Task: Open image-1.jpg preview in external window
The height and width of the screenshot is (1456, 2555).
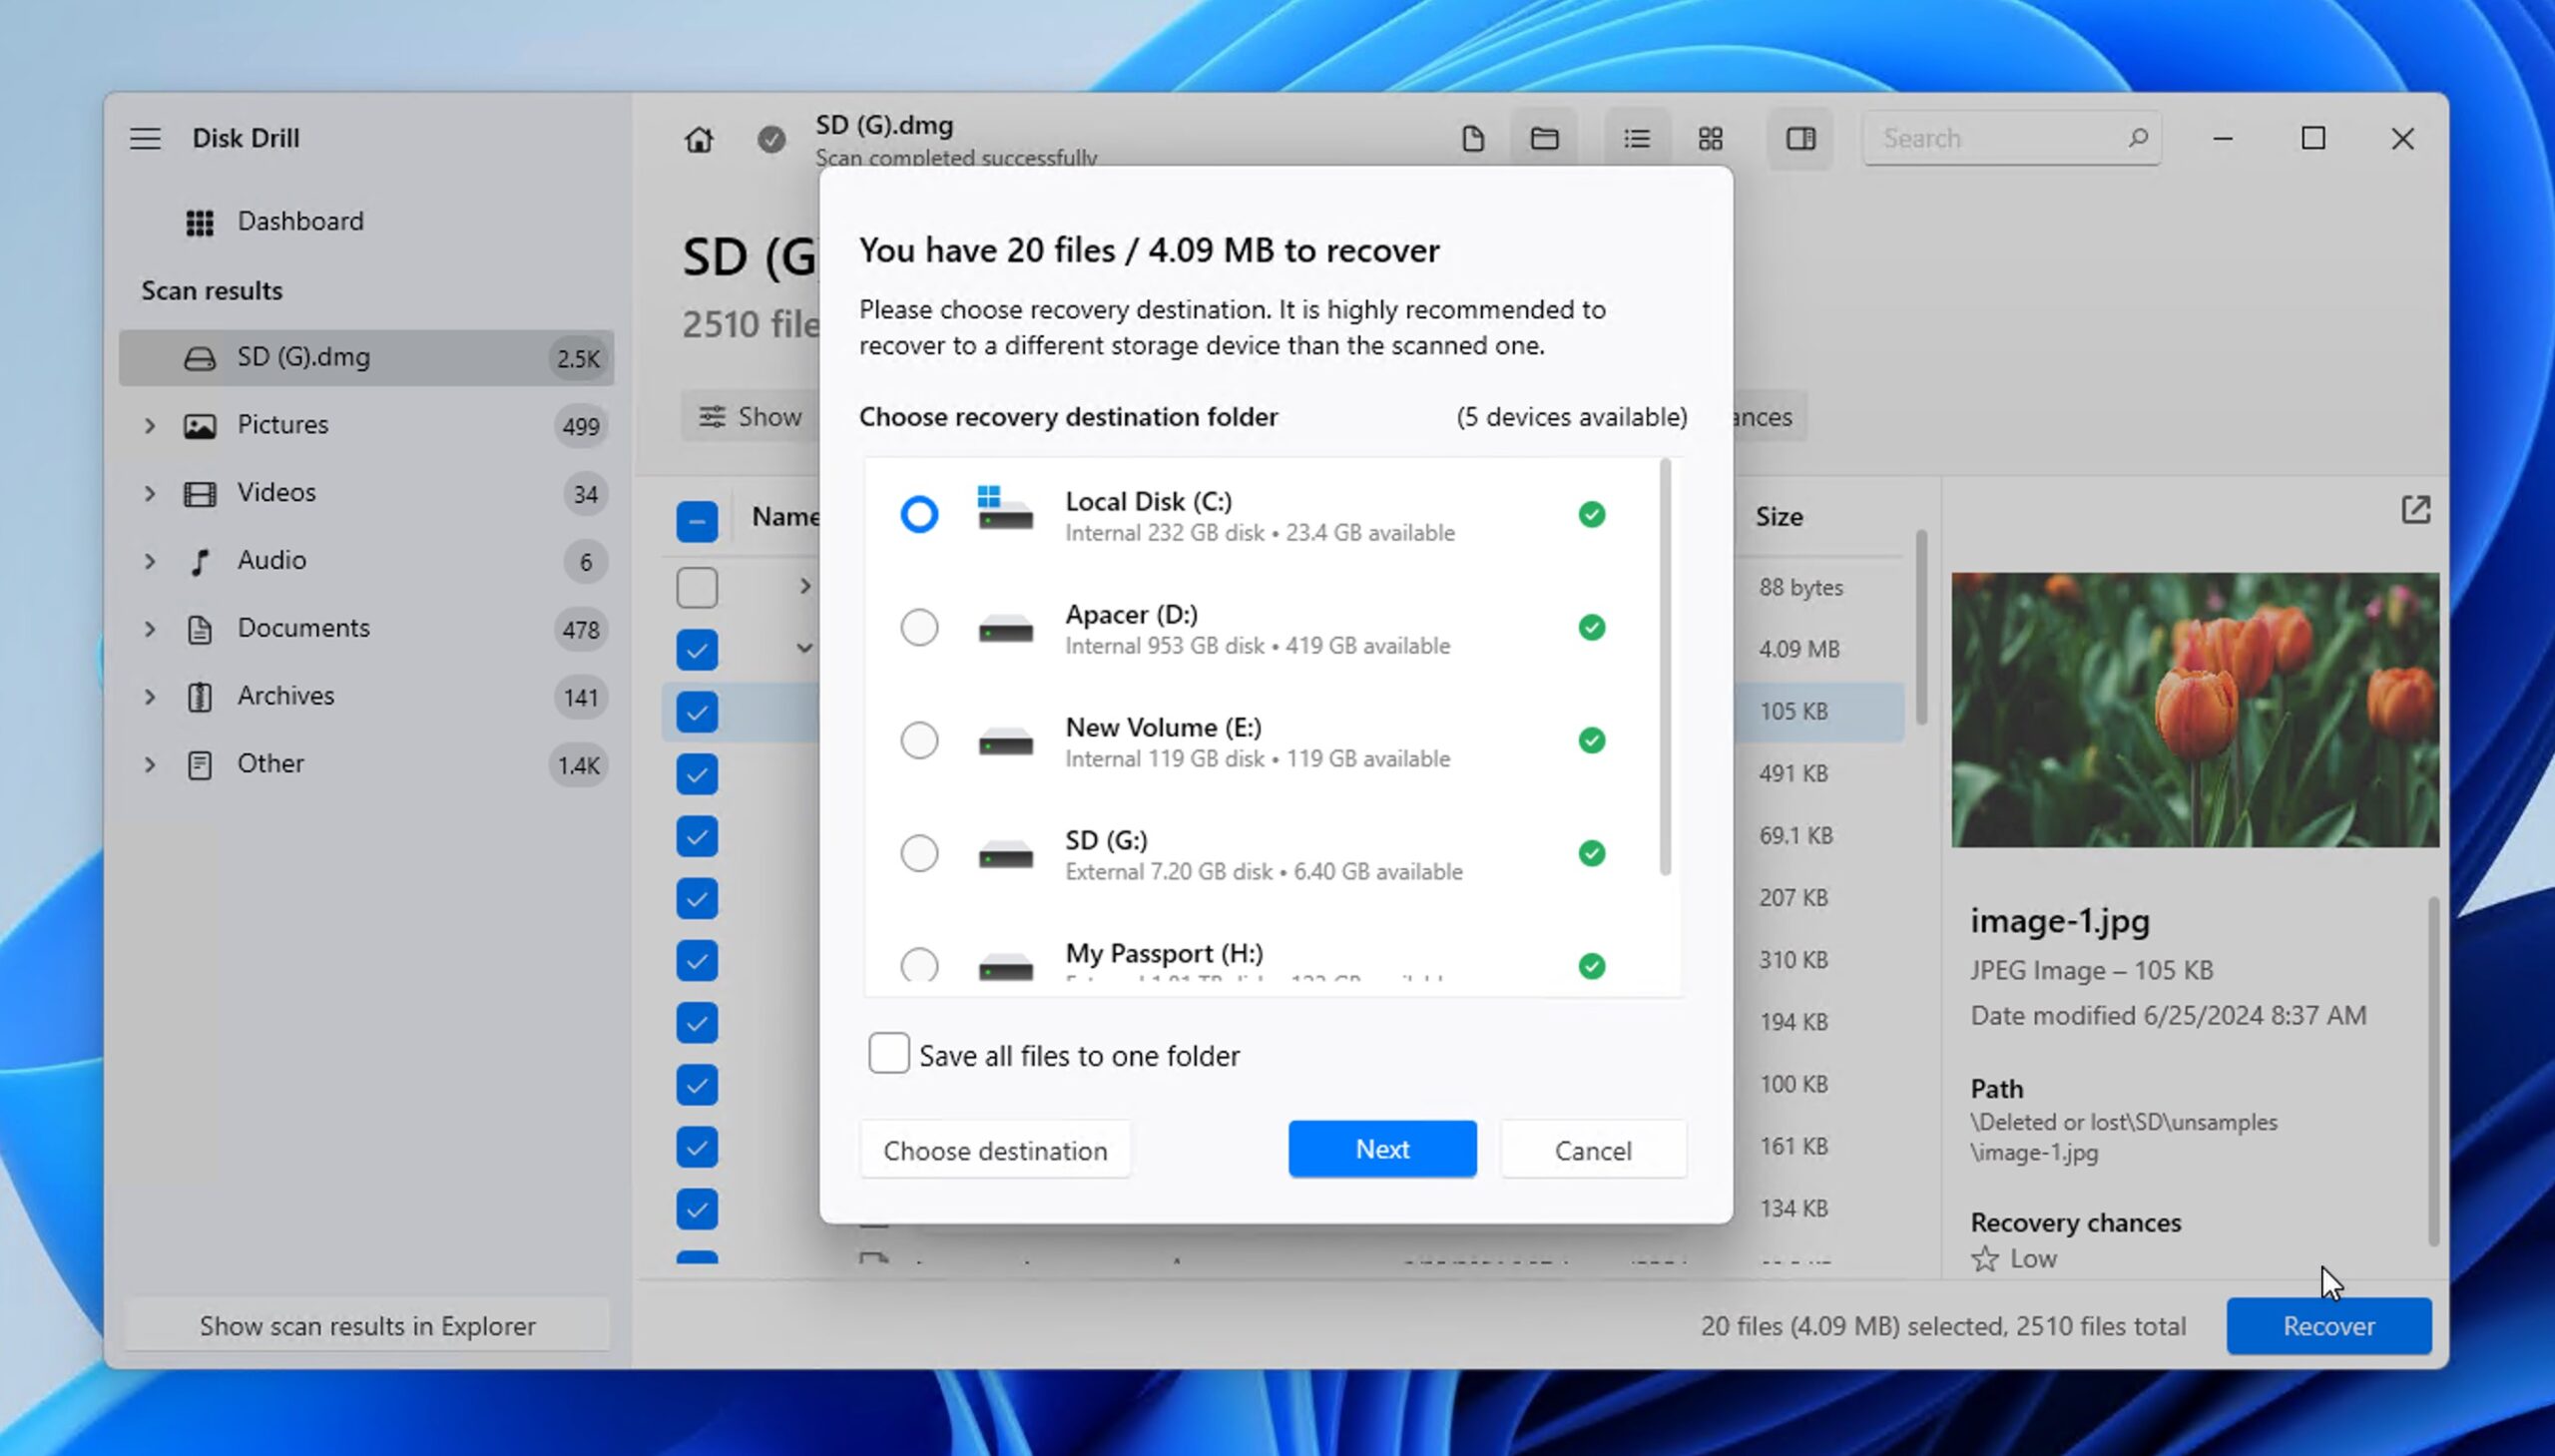Action: point(2417,510)
